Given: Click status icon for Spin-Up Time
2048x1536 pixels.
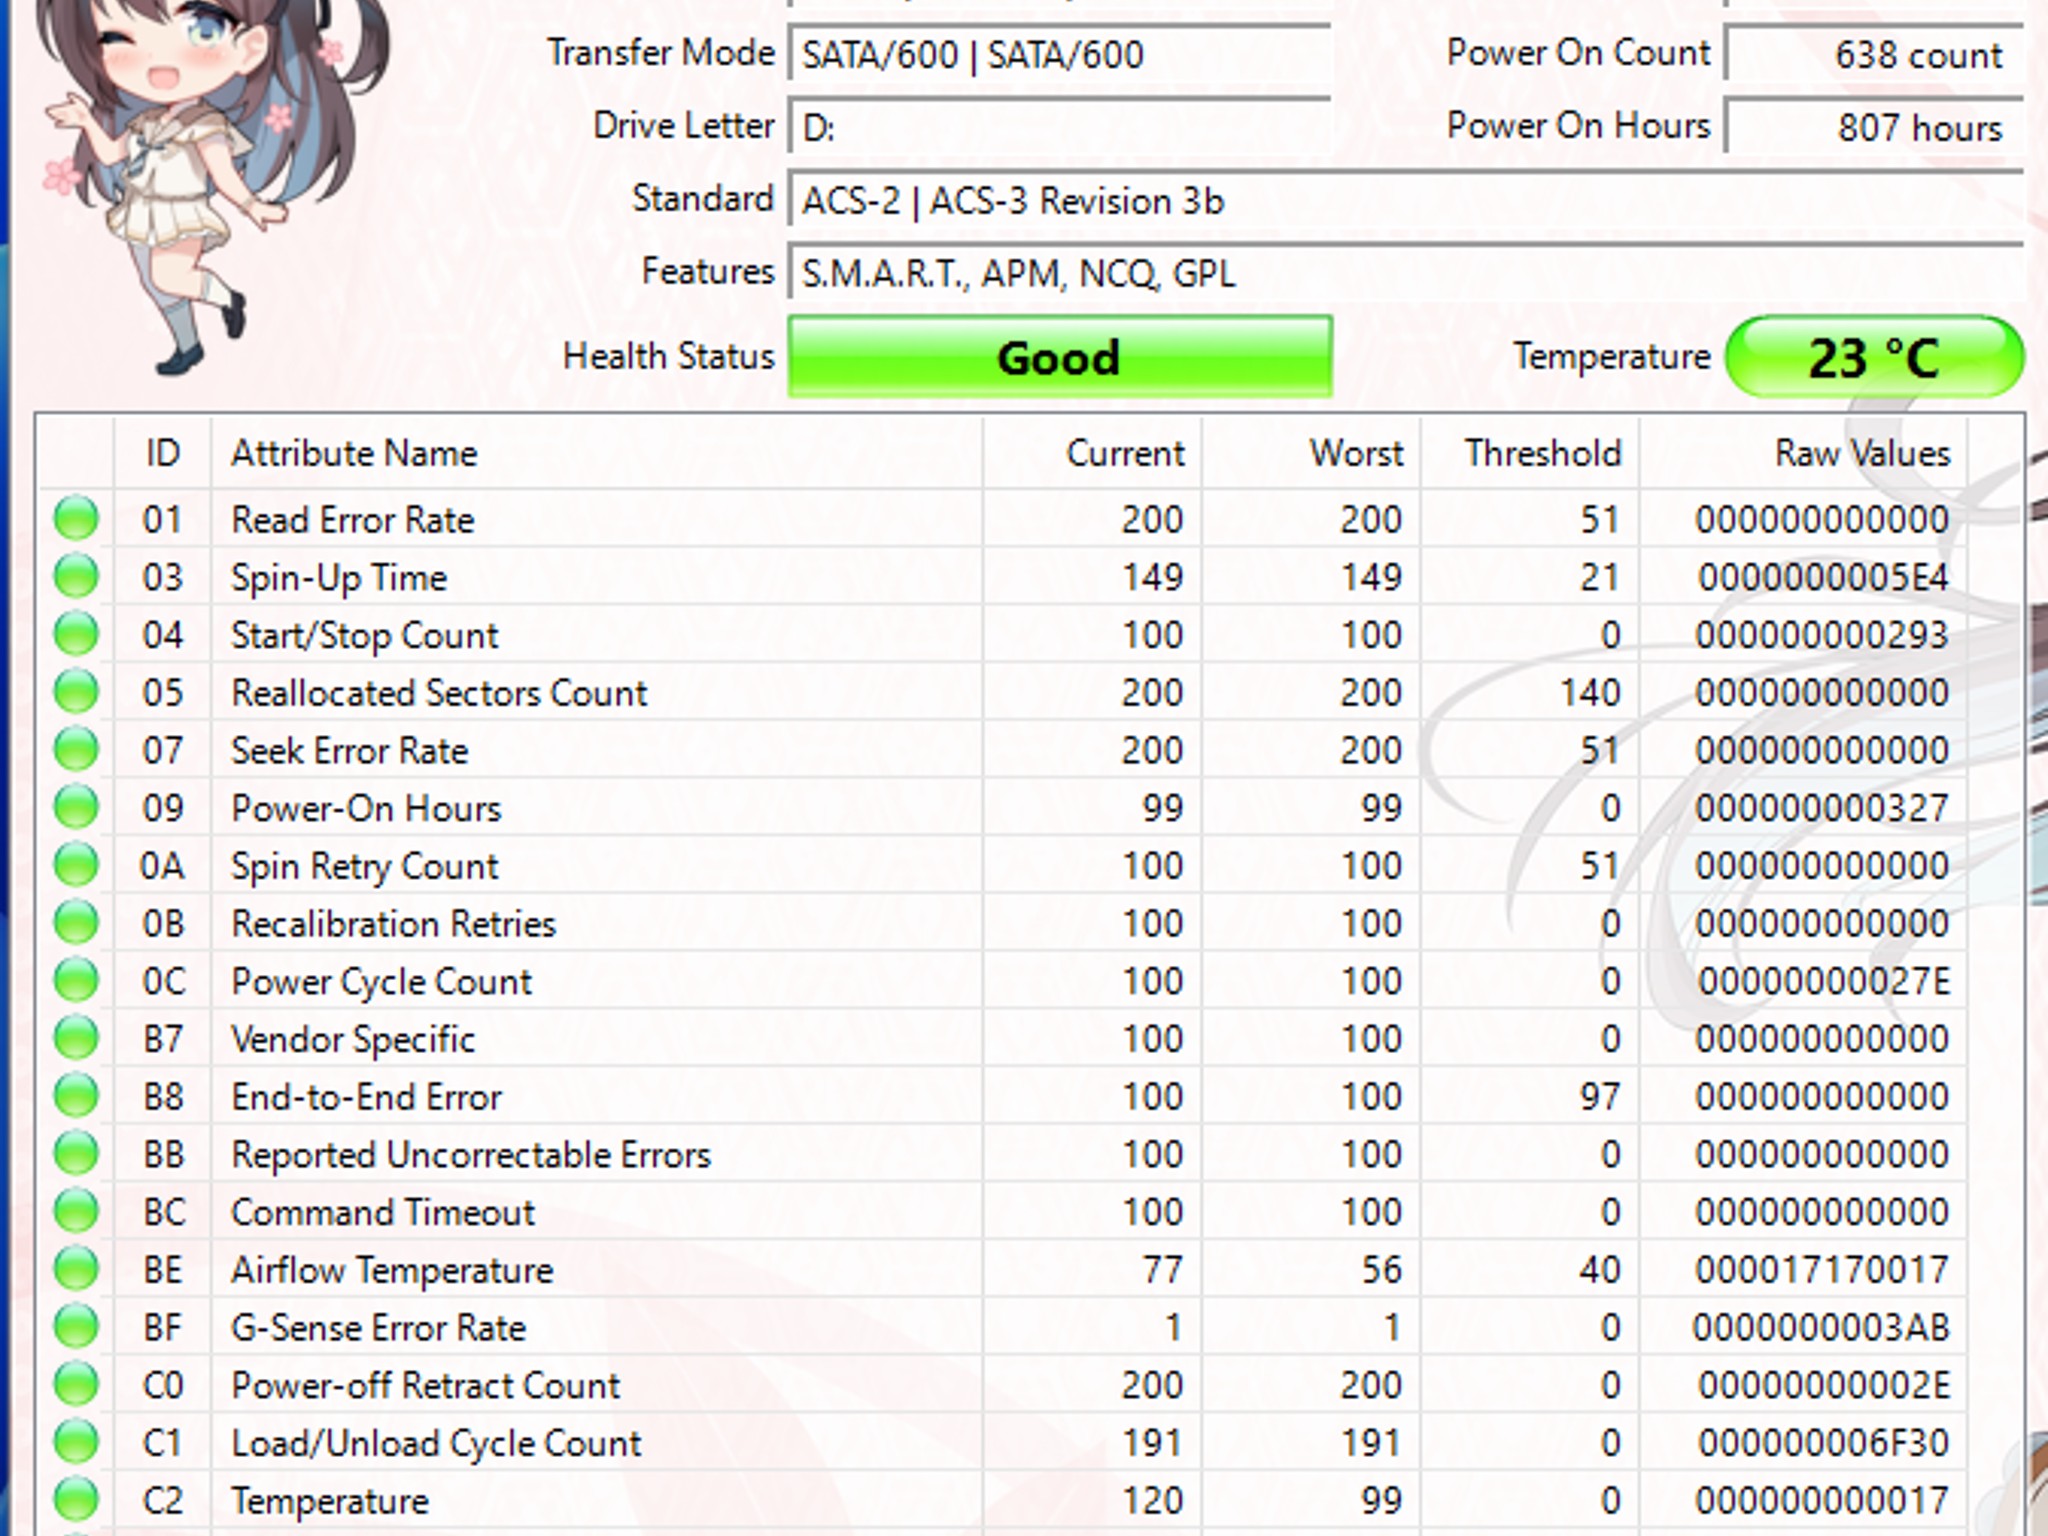Looking at the screenshot, I should pos(76,577).
